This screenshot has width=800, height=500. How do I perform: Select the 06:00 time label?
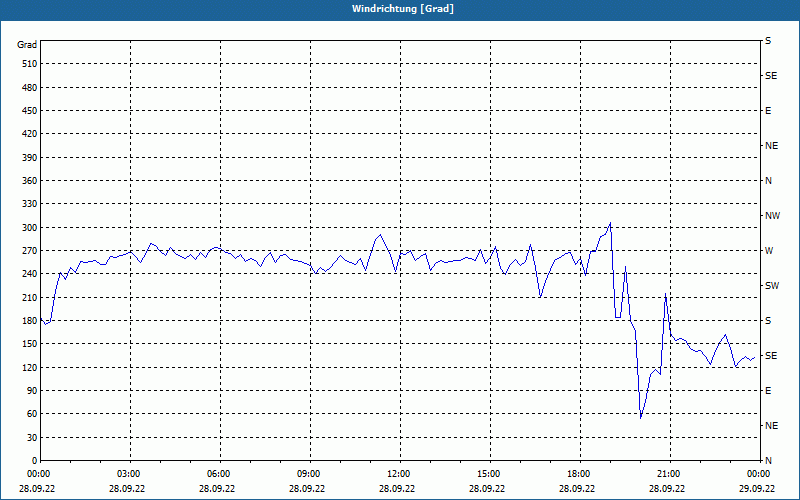219,474
